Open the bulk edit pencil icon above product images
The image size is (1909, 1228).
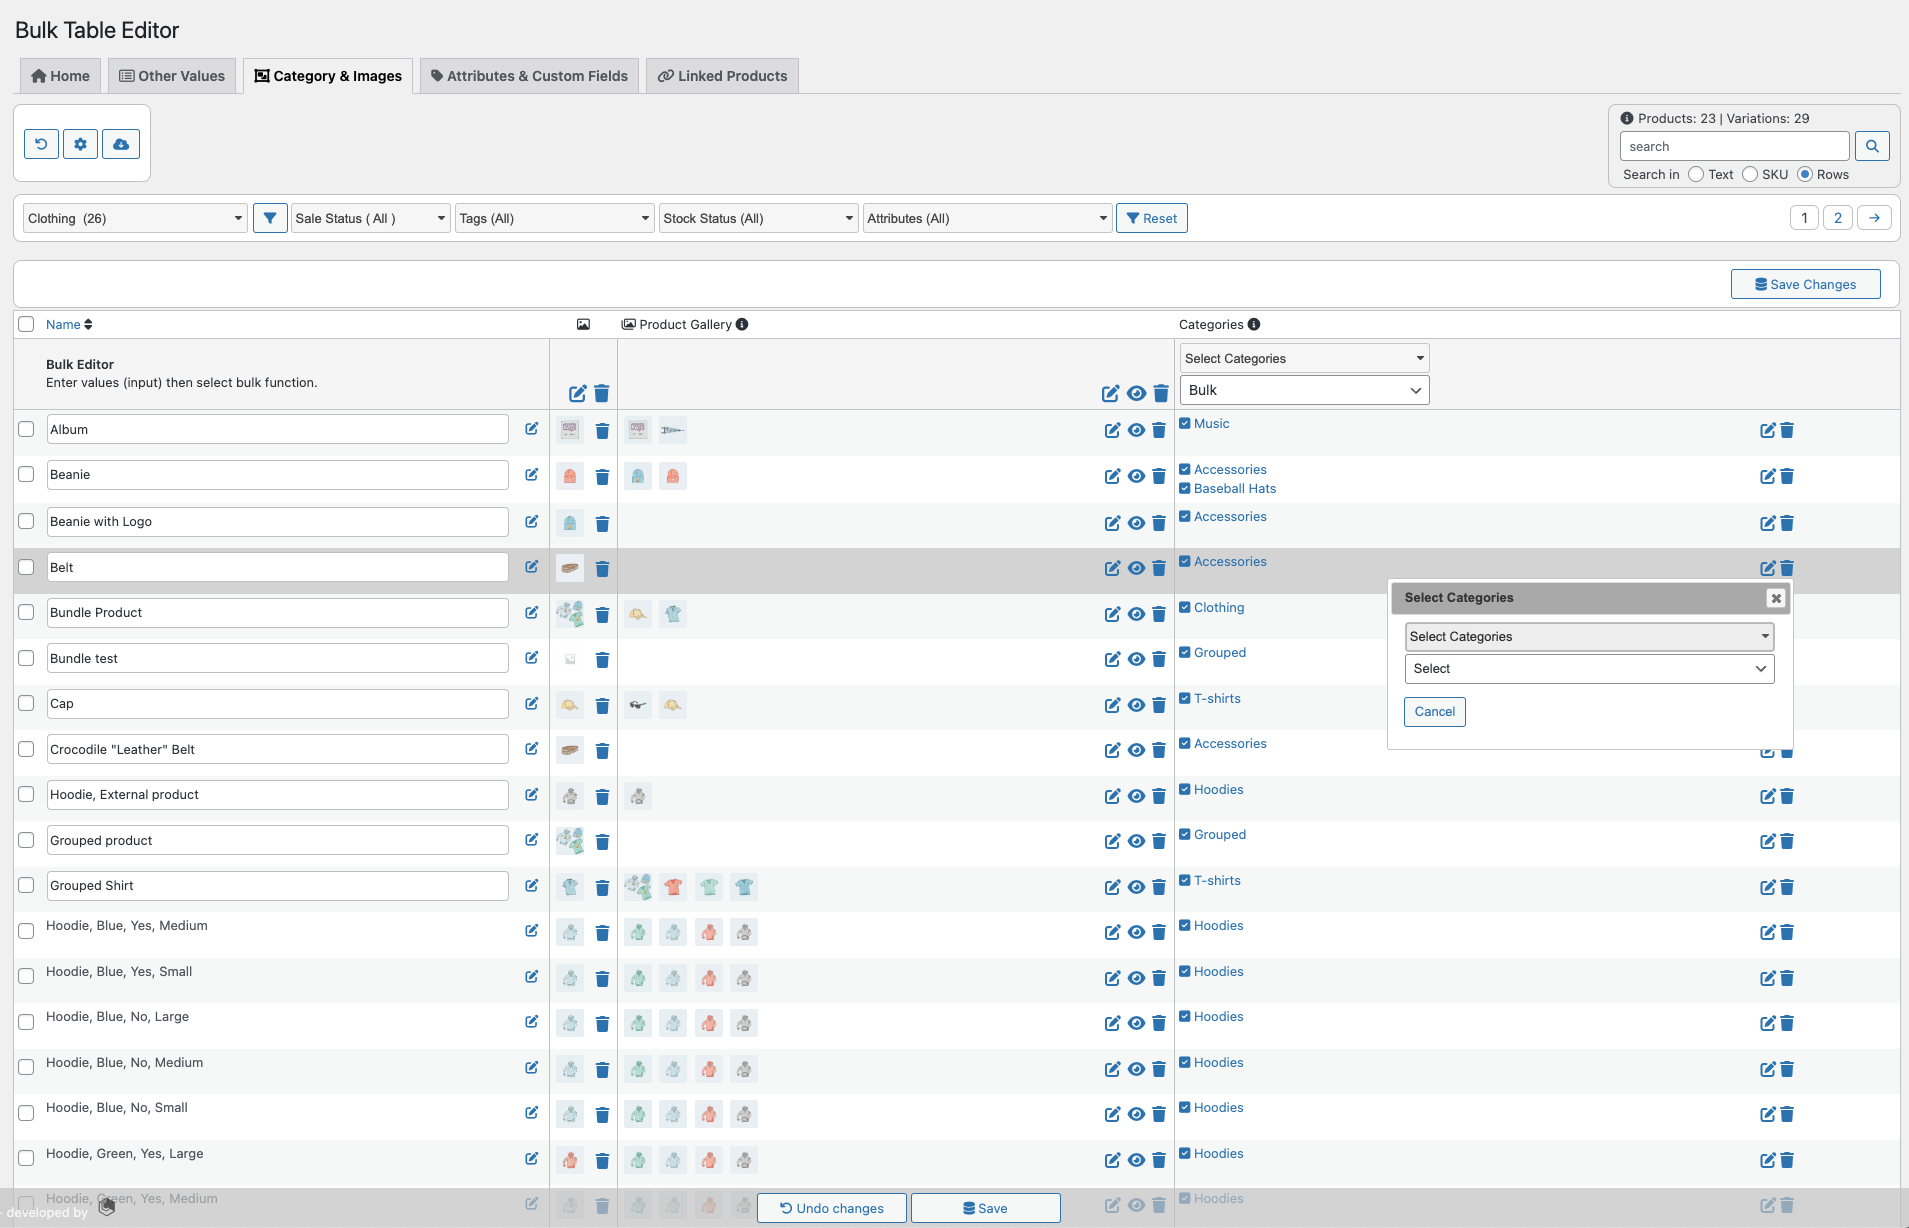pyautogui.click(x=576, y=394)
